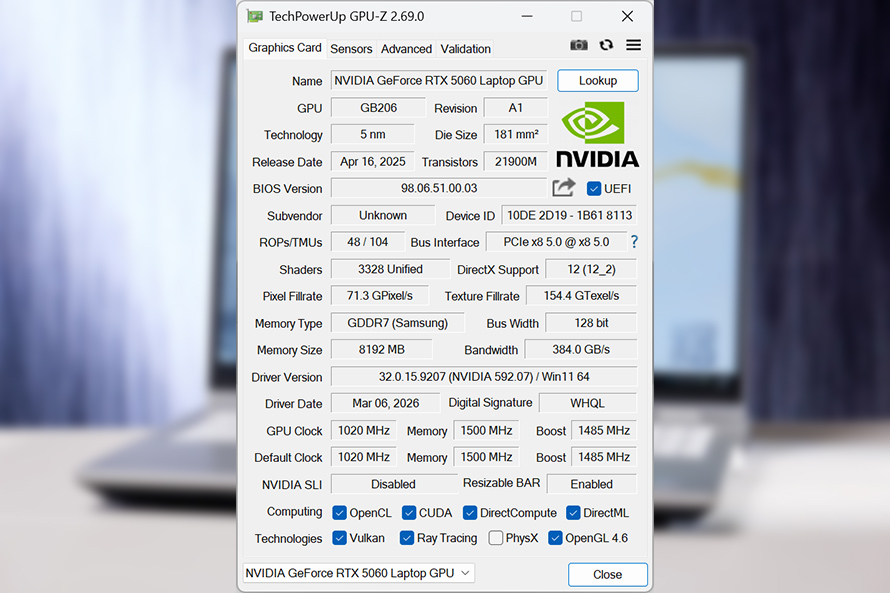Click the Technology field showing 5 nm
Image resolution: width=890 pixels, height=593 pixels.
click(x=372, y=134)
